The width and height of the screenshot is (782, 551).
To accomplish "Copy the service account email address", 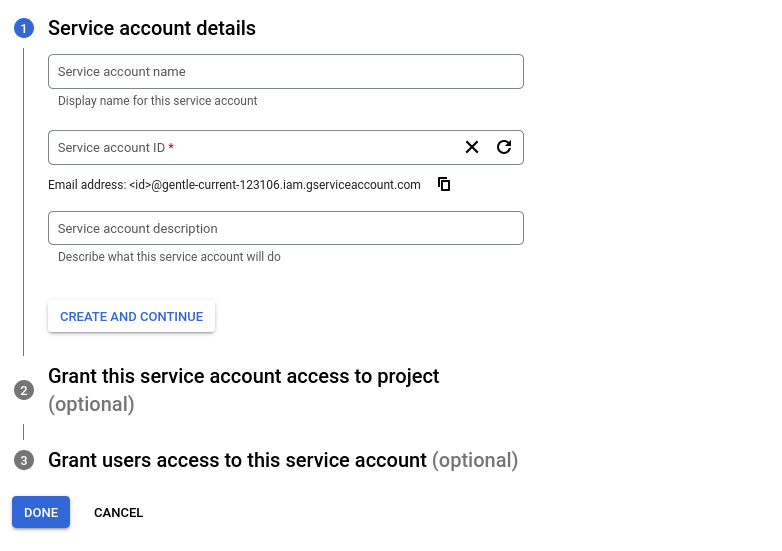I will tap(445, 184).
